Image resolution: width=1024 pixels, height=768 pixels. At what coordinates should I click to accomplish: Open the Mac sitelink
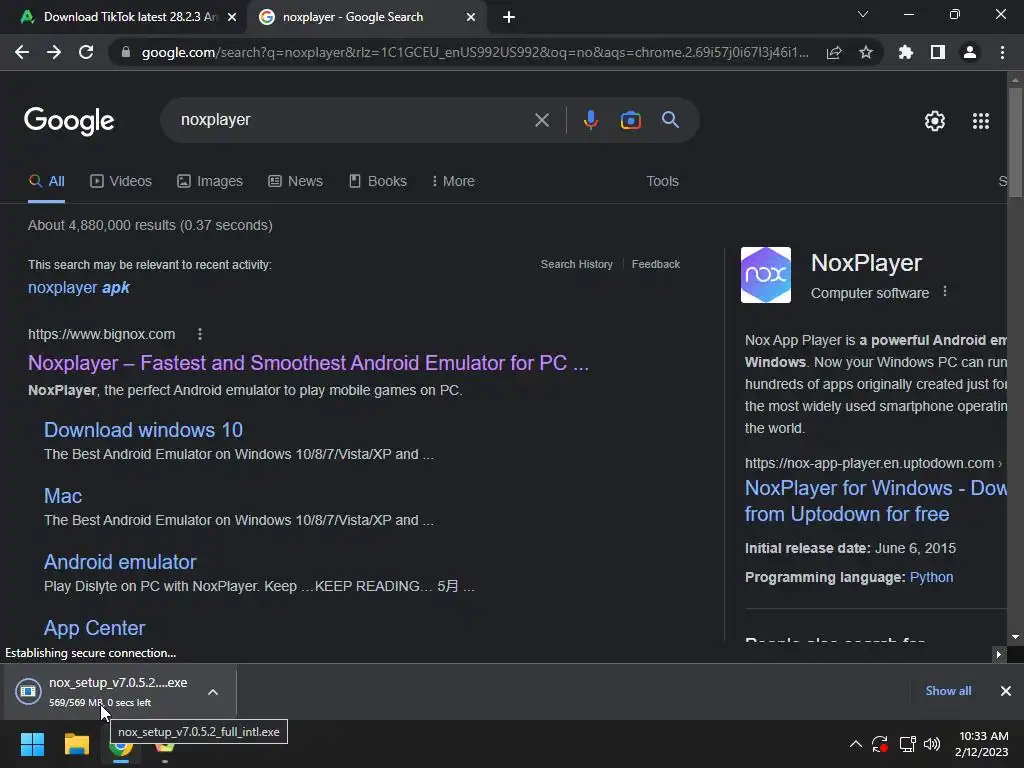pyautogui.click(x=63, y=496)
